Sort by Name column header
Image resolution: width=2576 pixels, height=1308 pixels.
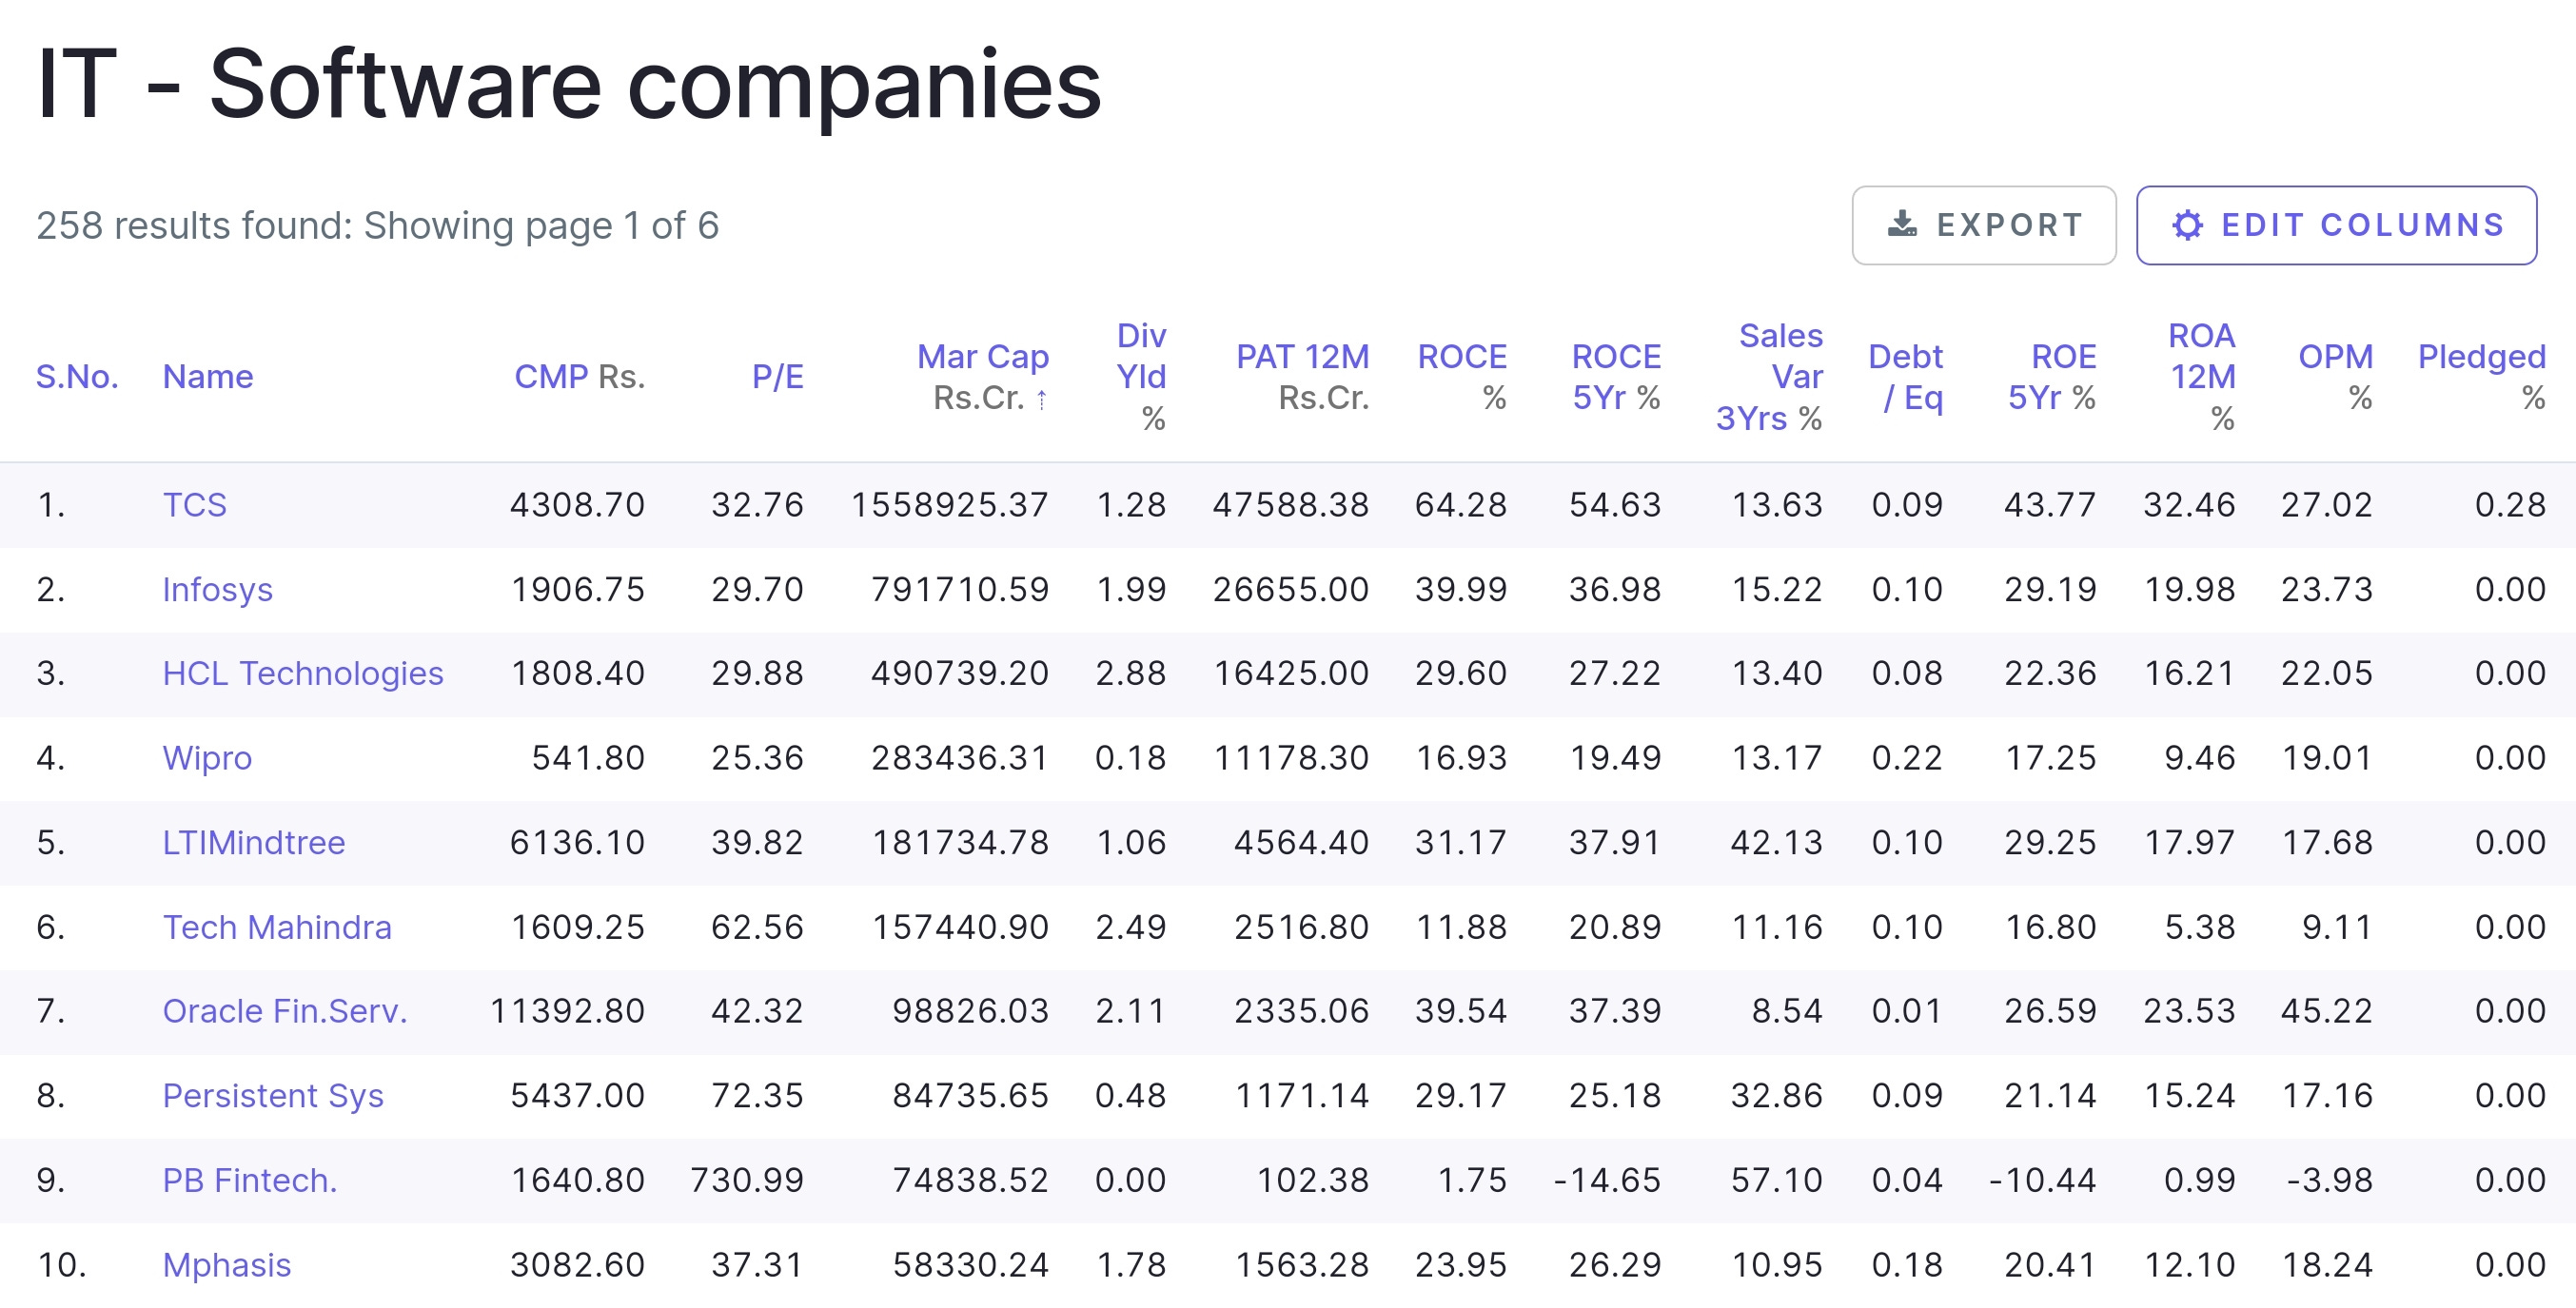pyautogui.click(x=208, y=376)
